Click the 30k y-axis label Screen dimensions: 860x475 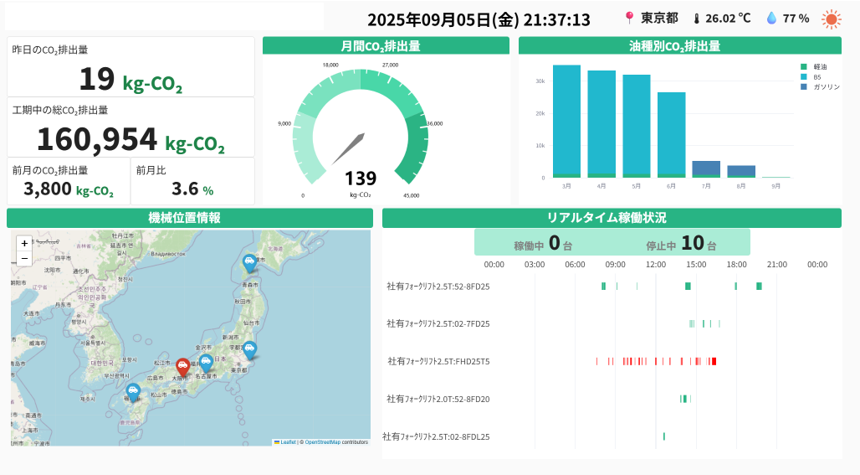click(x=540, y=81)
